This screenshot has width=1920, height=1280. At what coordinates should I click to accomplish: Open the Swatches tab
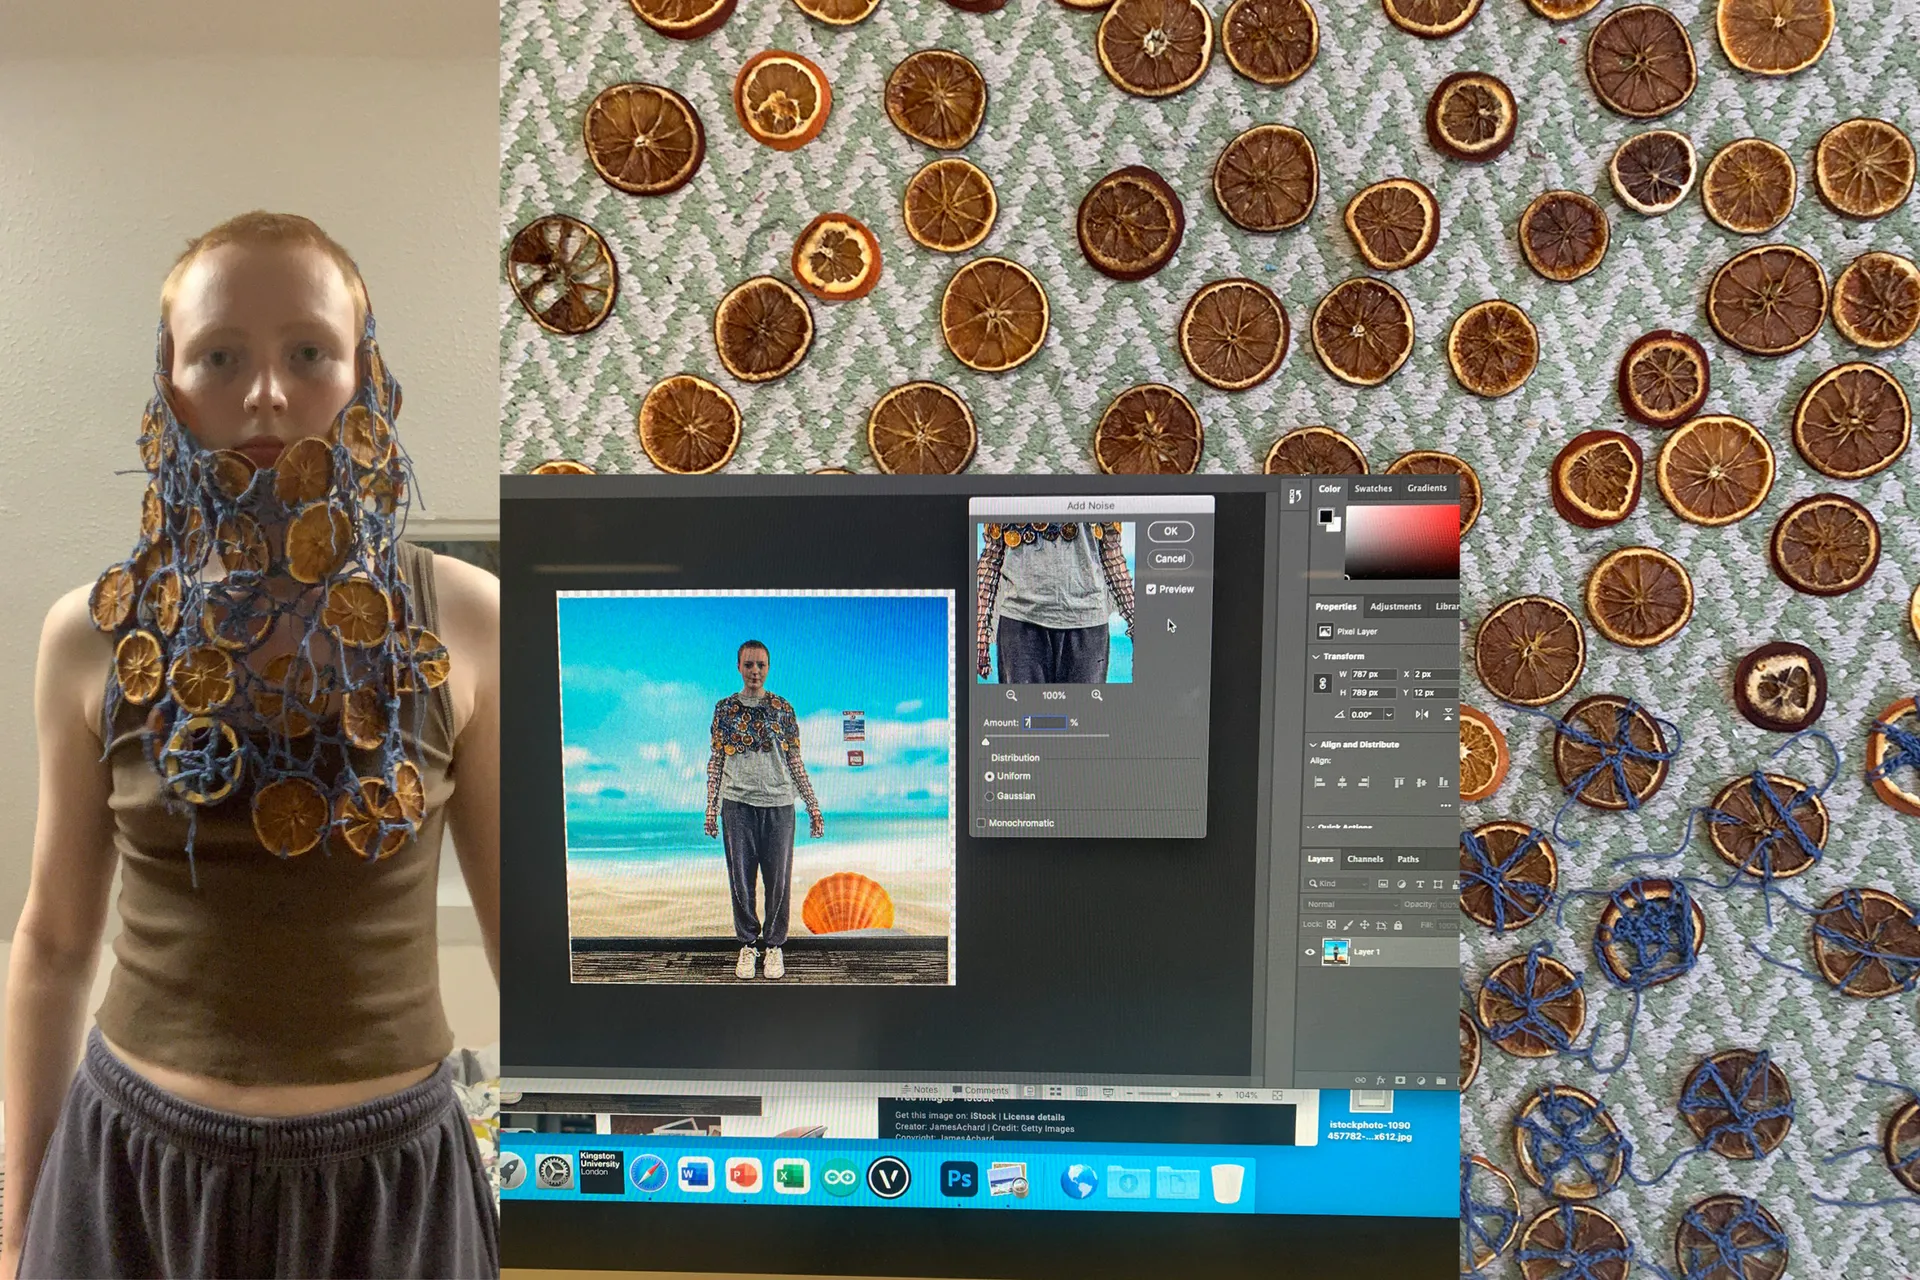(1373, 488)
